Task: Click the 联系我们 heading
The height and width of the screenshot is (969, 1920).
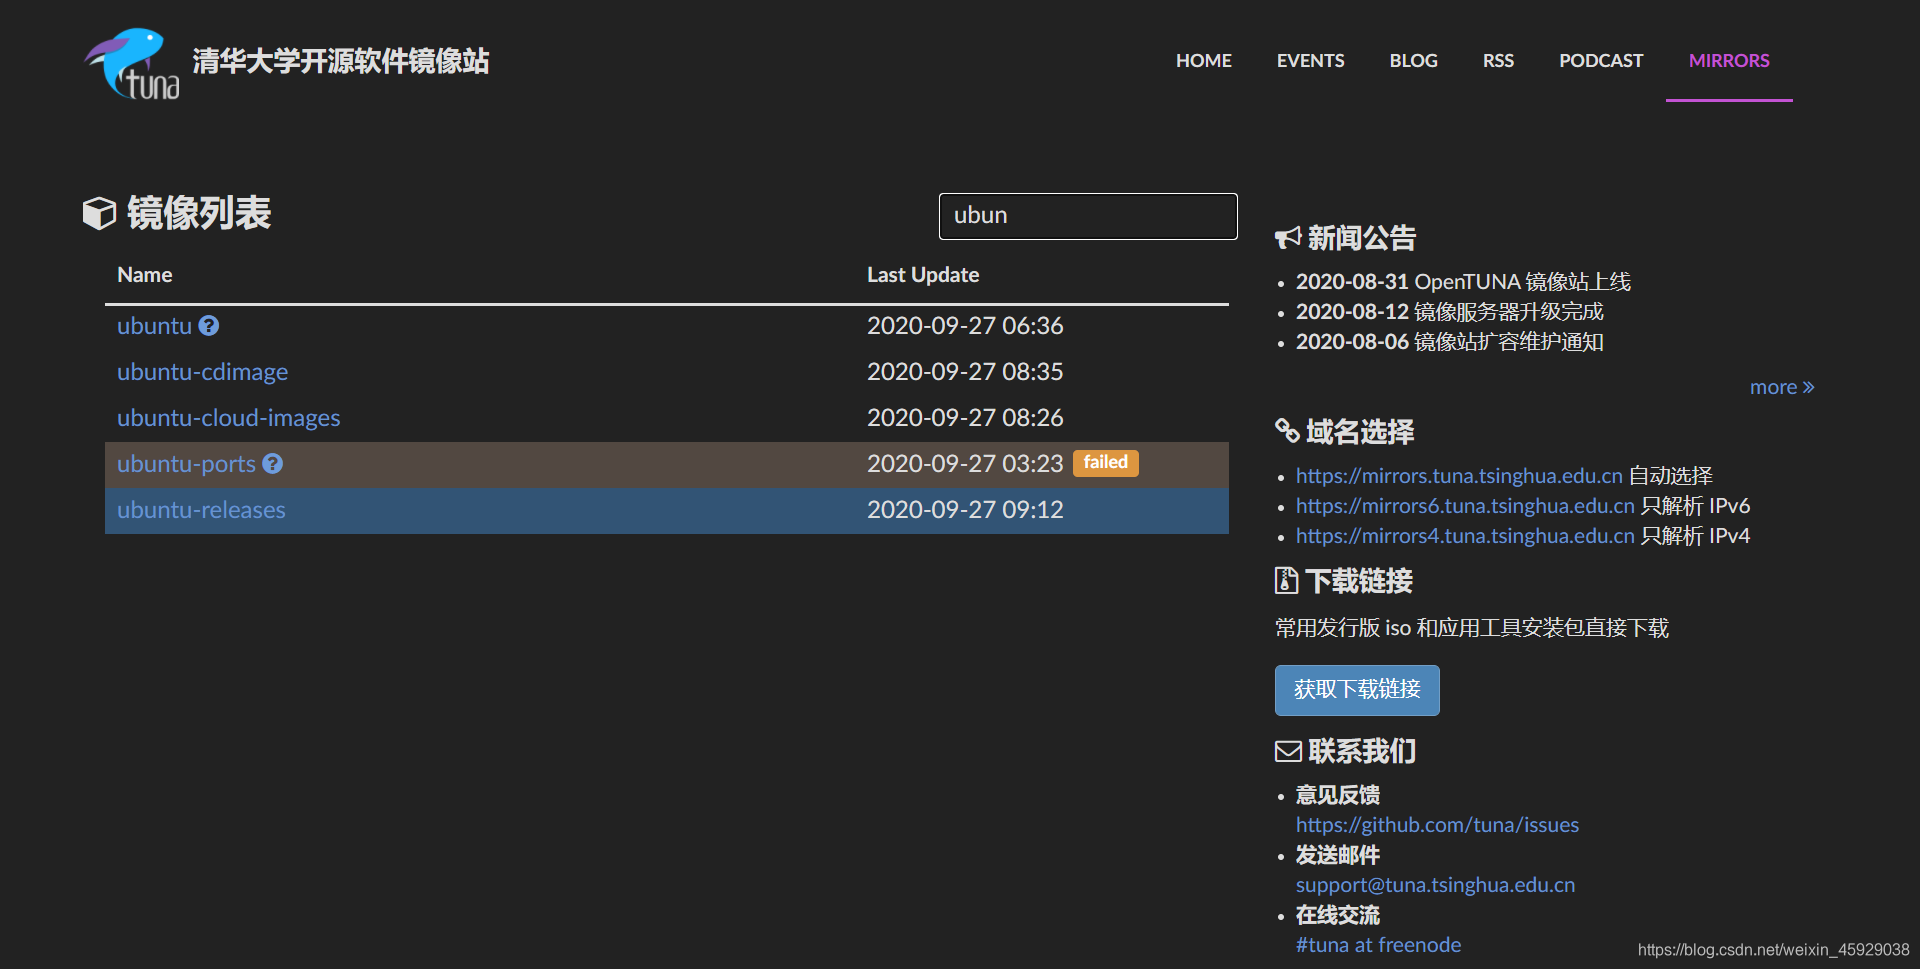Action: 1362,751
